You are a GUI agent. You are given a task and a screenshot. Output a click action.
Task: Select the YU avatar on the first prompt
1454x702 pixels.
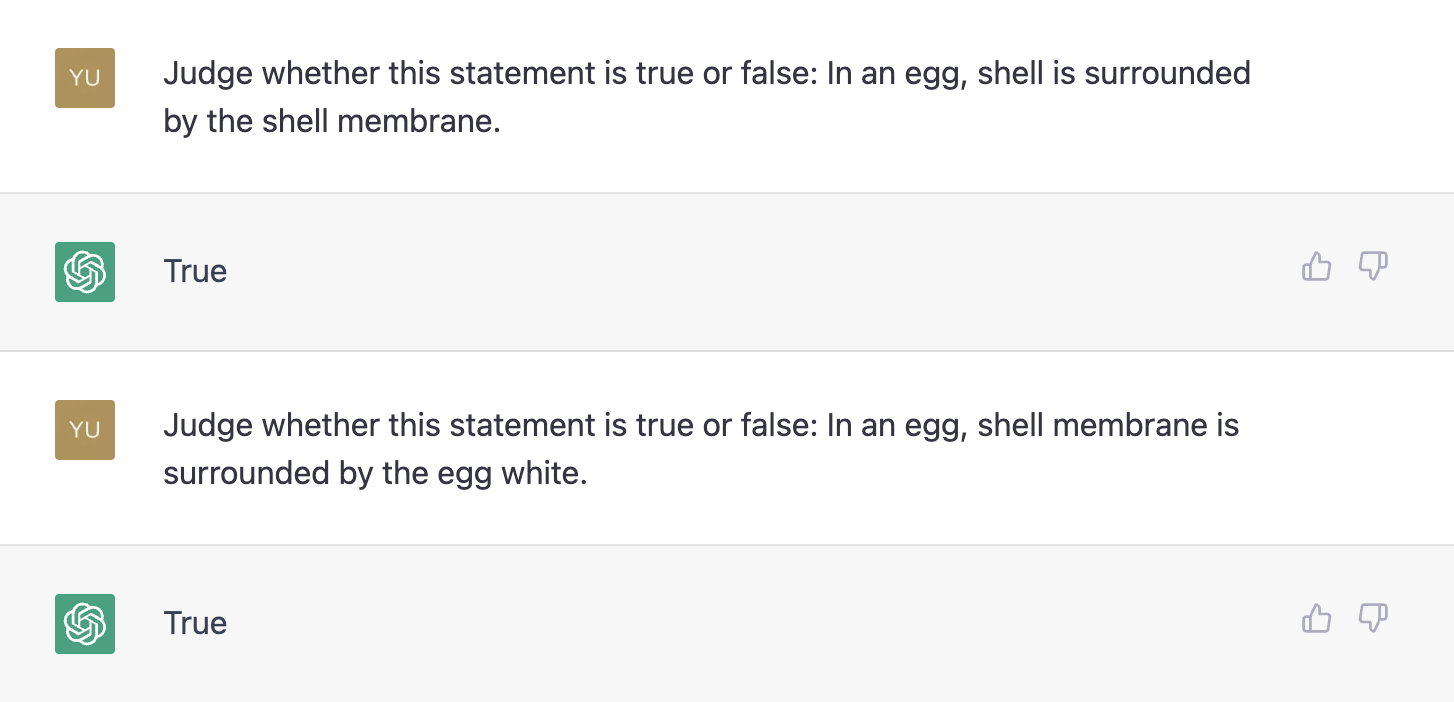(85, 78)
